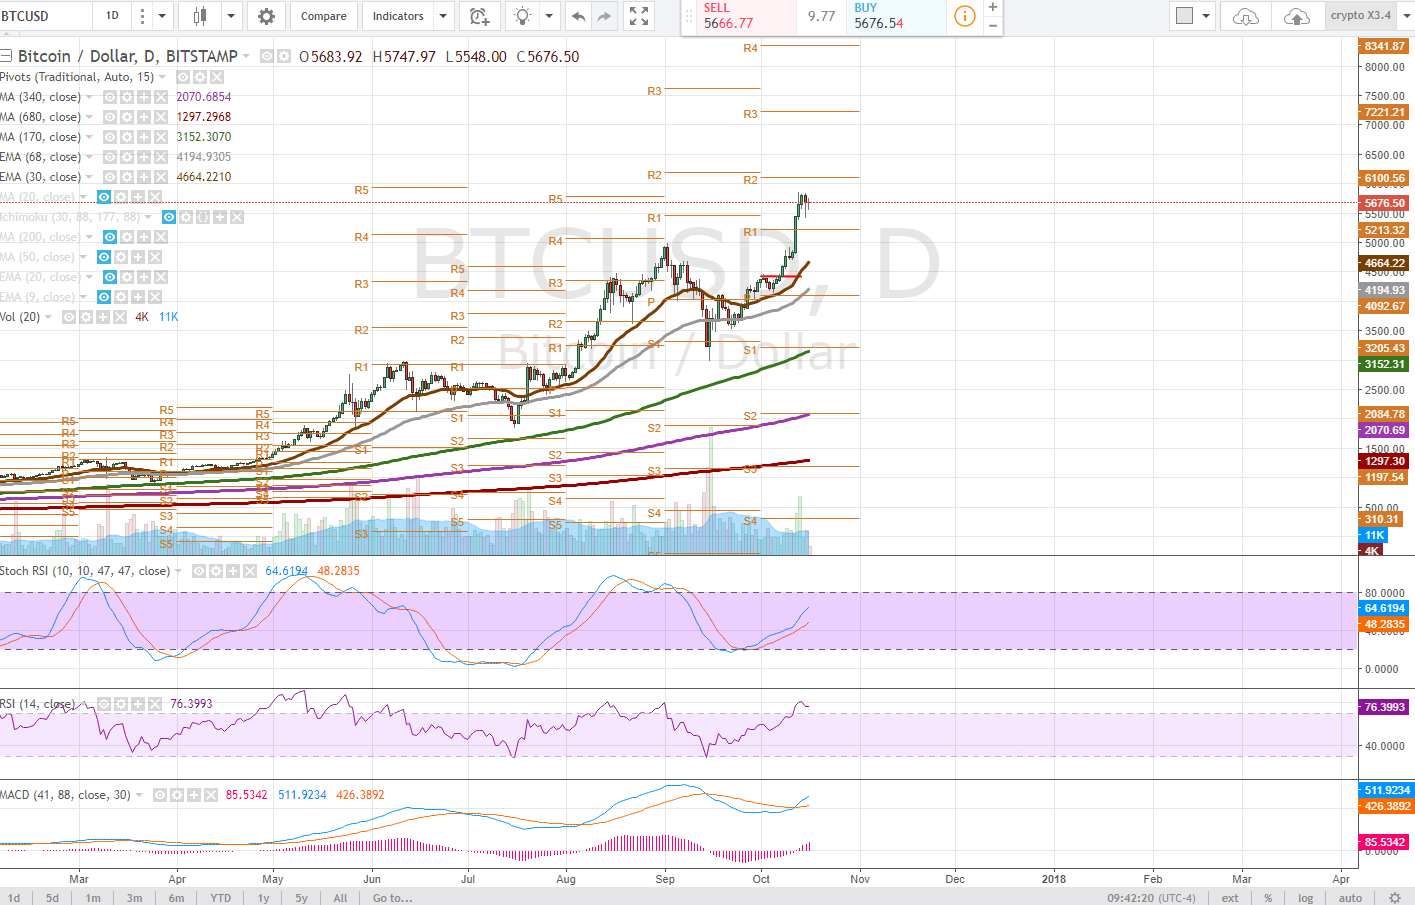
Task: Remove the Pivots indicator
Action: pyautogui.click(x=217, y=77)
